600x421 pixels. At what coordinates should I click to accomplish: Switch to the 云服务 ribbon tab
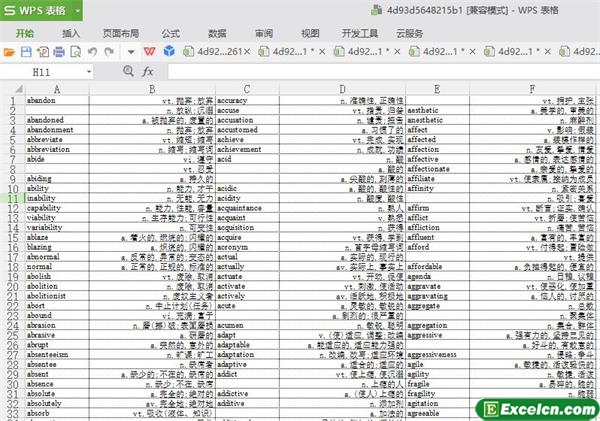point(409,34)
